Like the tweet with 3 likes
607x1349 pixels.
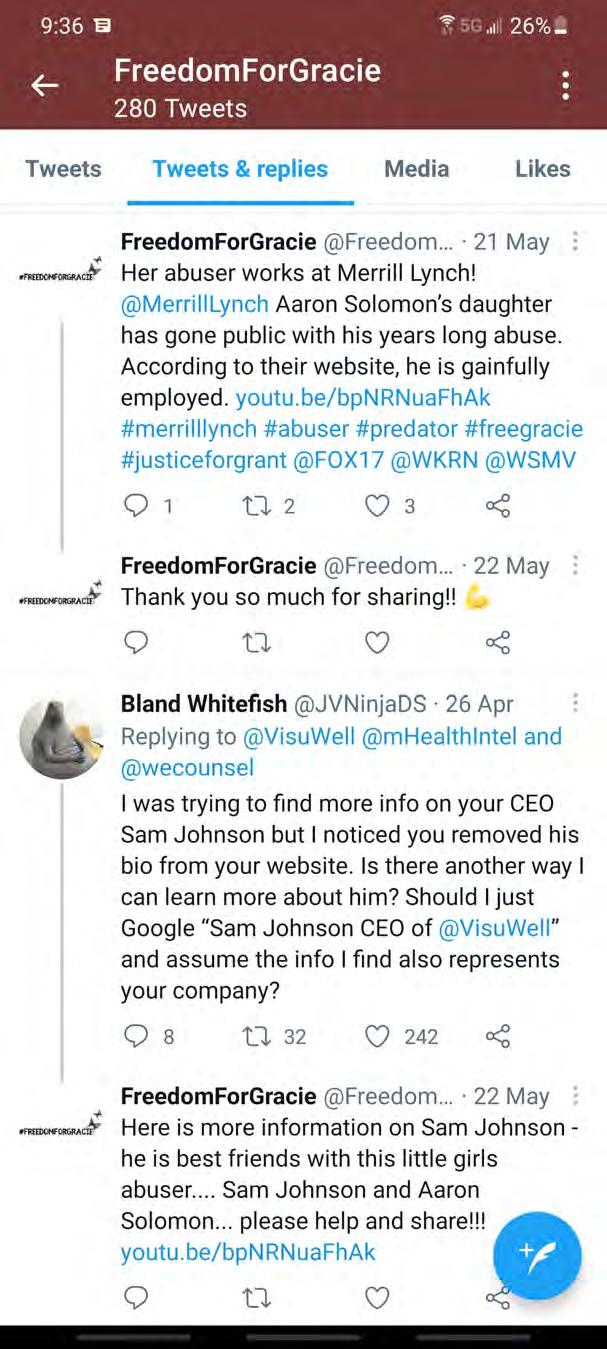pyautogui.click(x=377, y=506)
